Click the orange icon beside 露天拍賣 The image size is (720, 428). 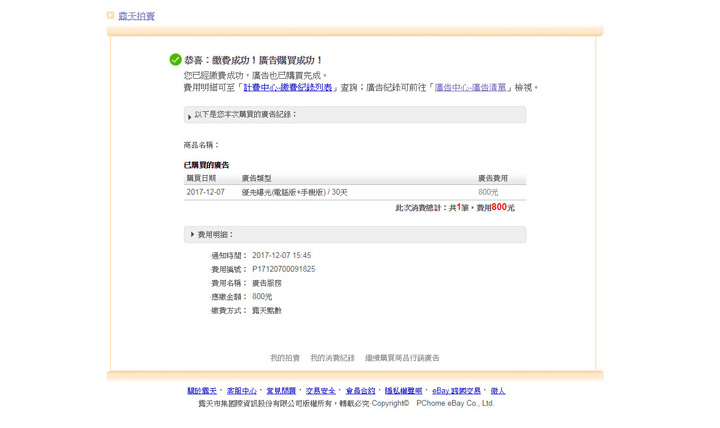click(111, 16)
